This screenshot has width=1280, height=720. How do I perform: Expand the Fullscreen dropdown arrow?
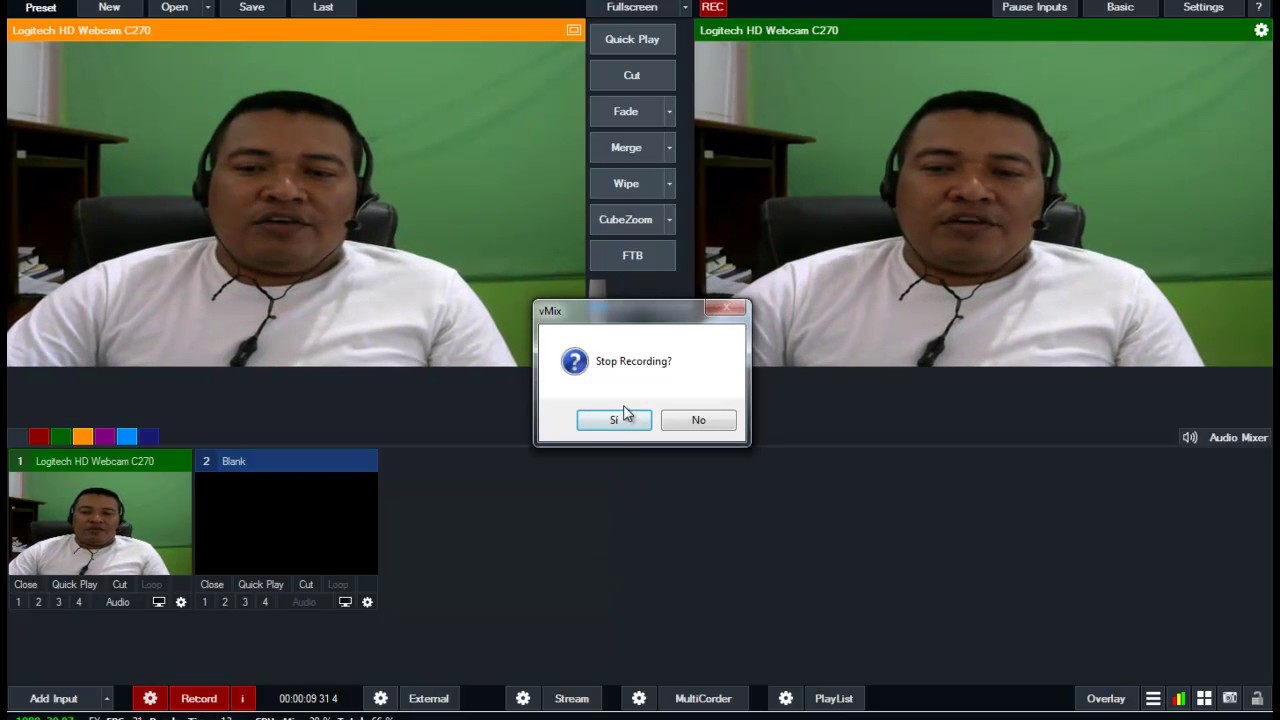[685, 7]
